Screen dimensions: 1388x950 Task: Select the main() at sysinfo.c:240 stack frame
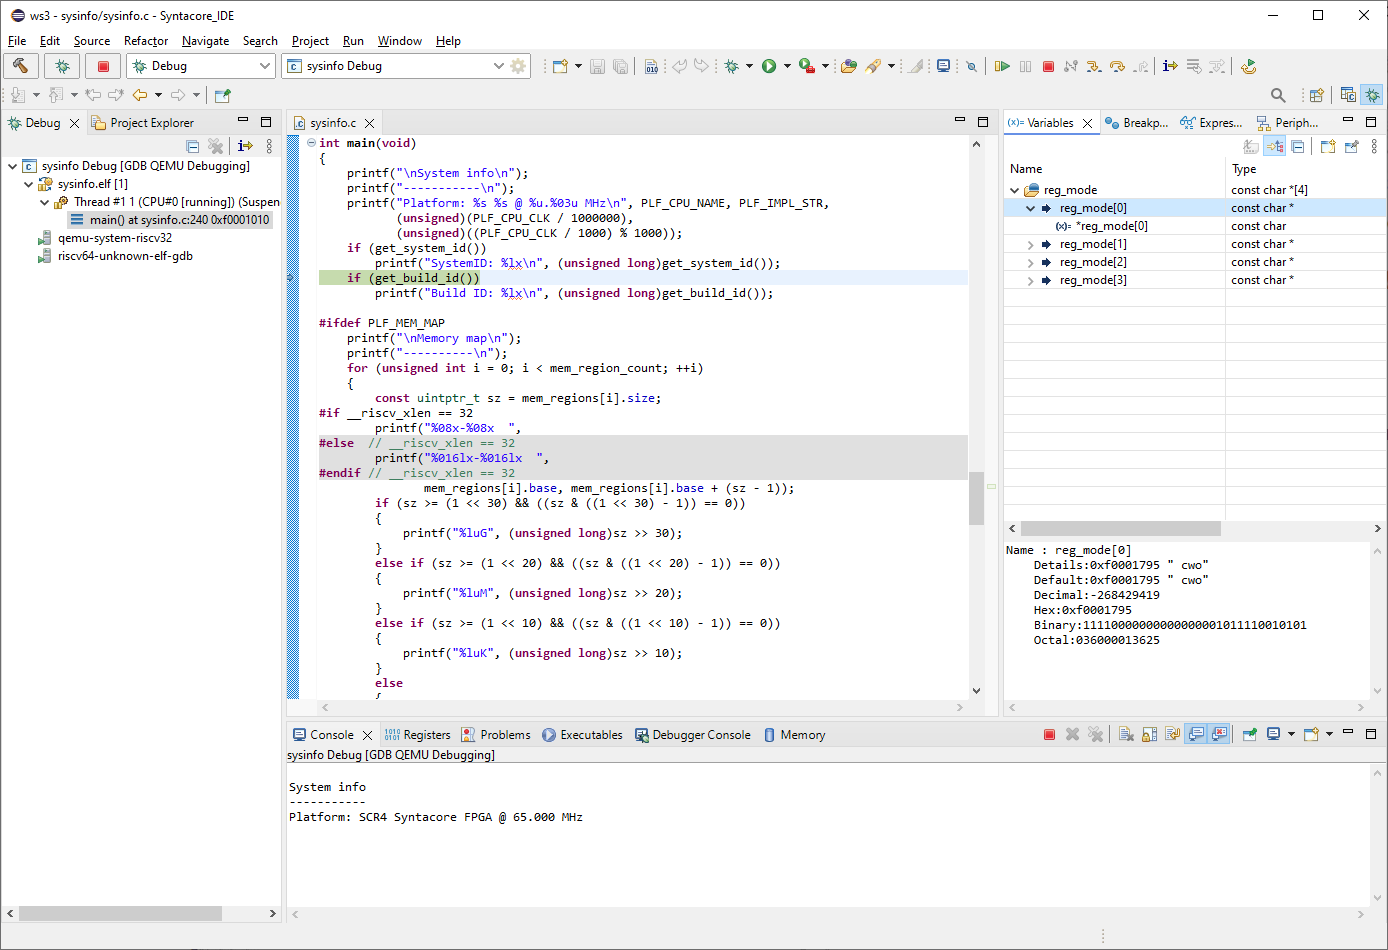pyautogui.click(x=170, y=220)
